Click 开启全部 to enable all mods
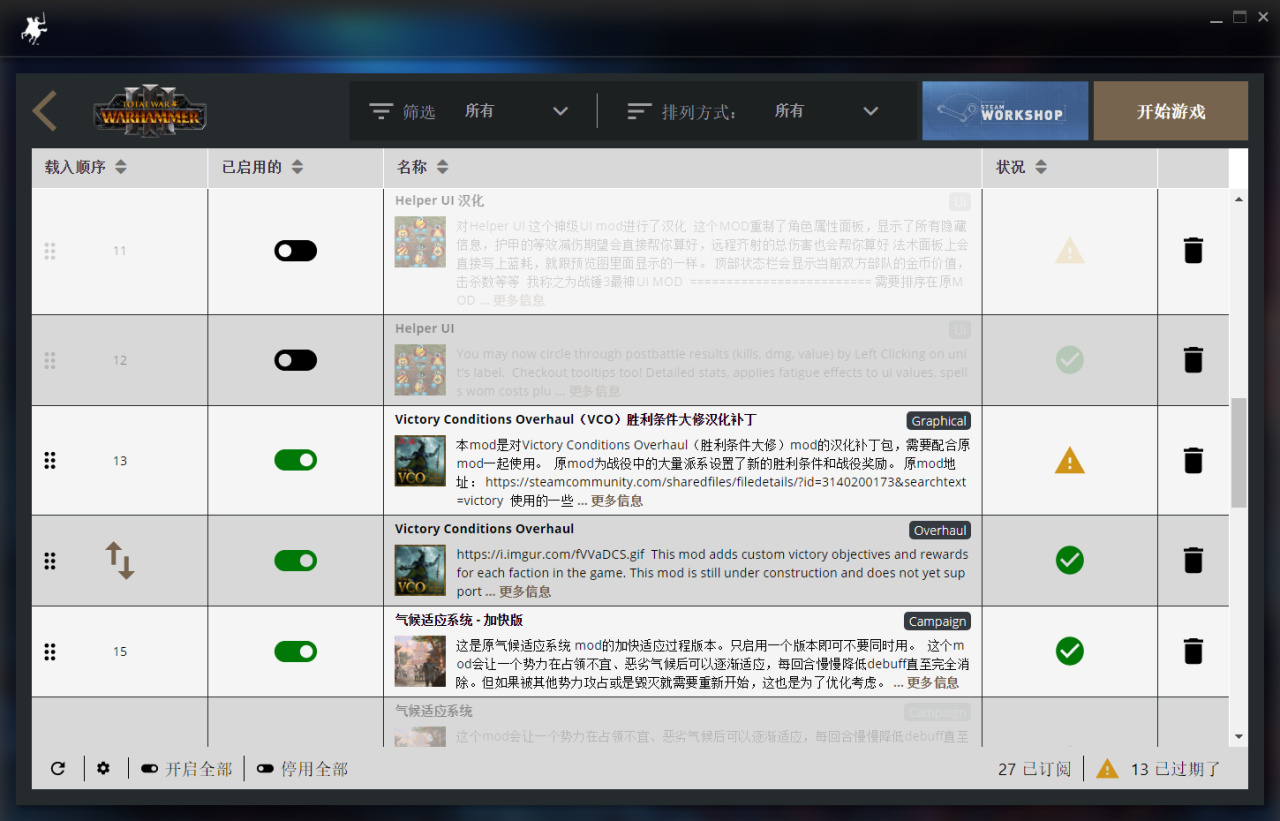This screenshot has width=1280, height=821. click(x=187, y=769)
